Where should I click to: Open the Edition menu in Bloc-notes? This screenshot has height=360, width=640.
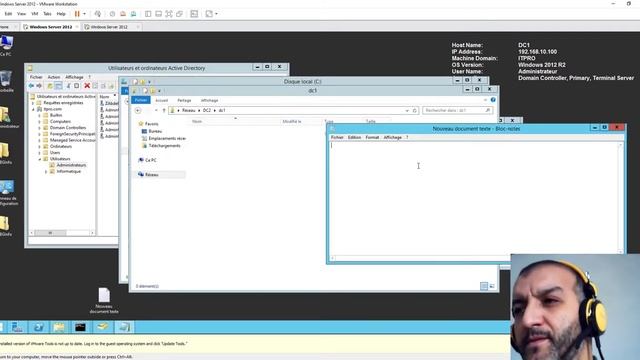354,138
